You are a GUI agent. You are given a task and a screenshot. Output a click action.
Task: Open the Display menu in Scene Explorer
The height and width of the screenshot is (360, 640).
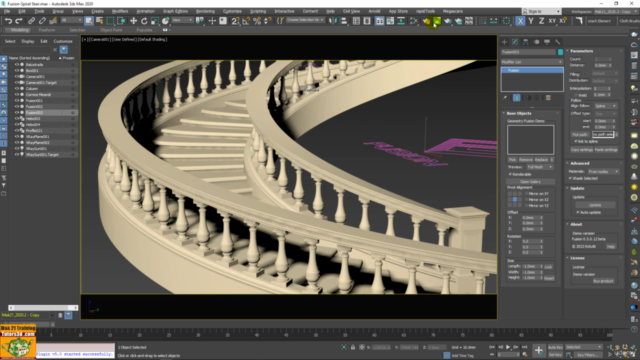click(28, 41)
